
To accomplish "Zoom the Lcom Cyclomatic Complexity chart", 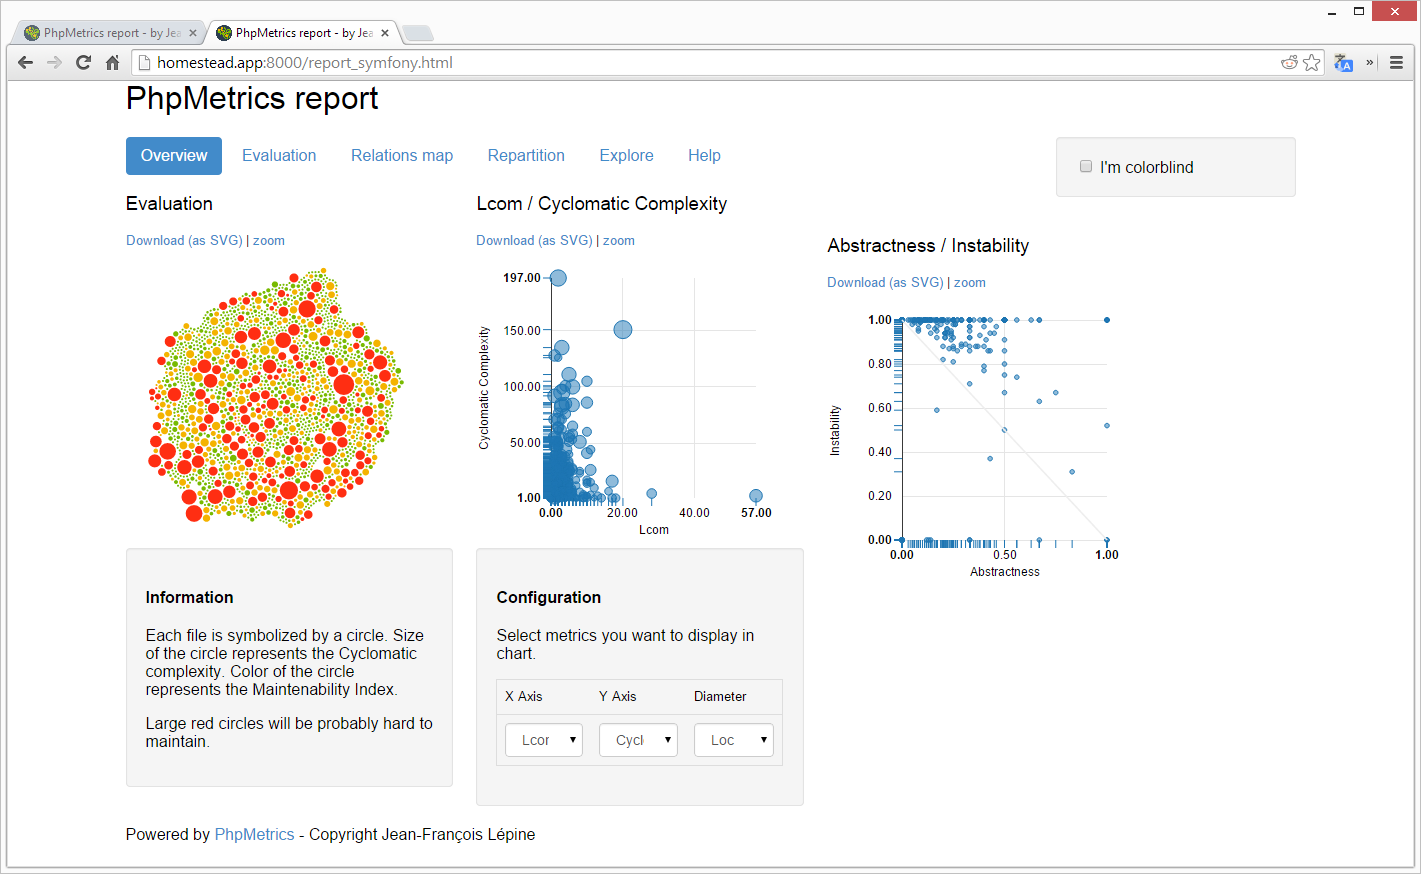I will (618, 240).
